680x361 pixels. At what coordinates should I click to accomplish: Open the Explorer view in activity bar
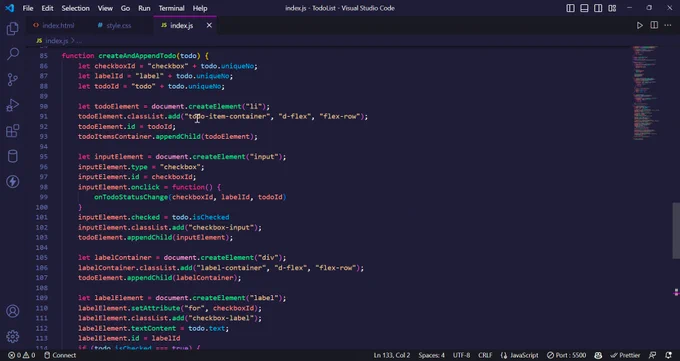(13, 29)
